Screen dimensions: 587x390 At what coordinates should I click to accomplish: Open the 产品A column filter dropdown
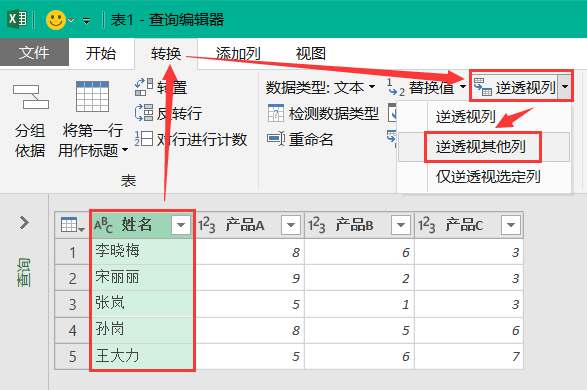[x=291, y=225]
